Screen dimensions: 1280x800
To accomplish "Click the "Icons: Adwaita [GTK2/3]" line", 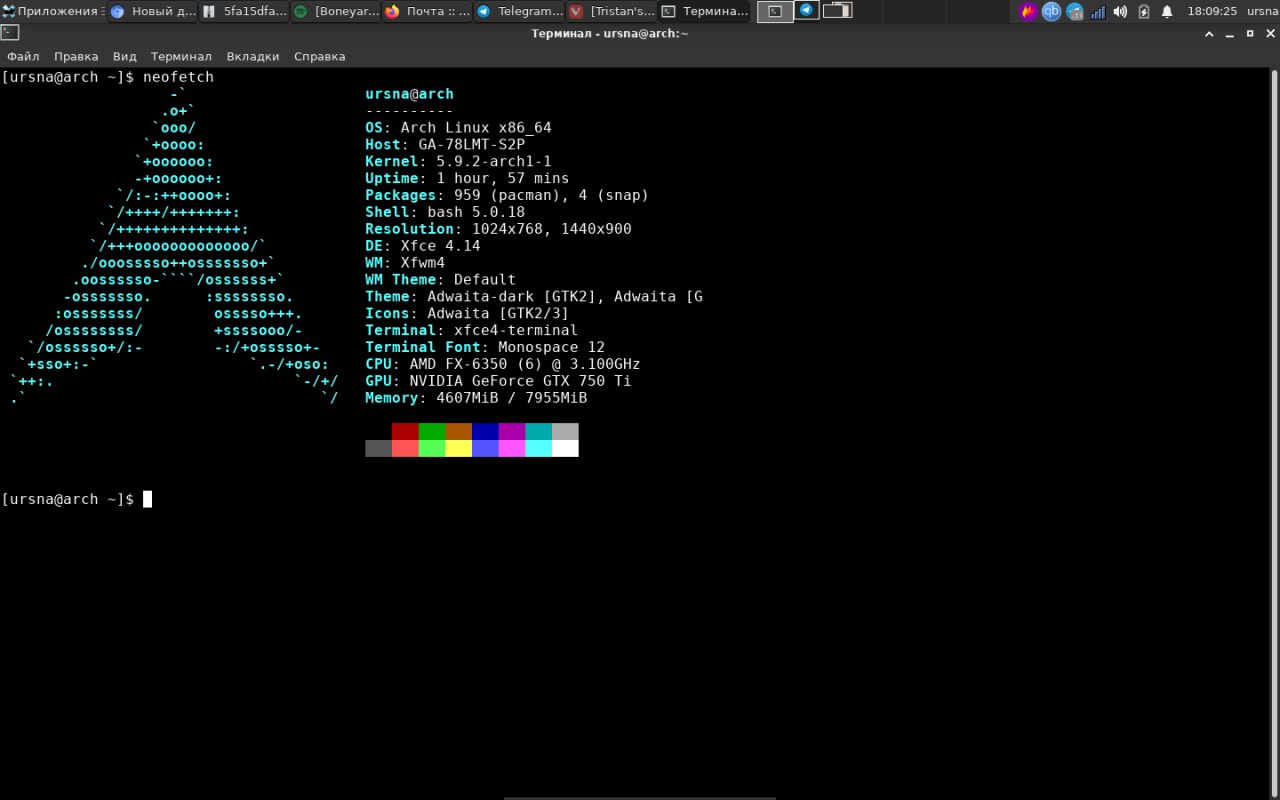I will (467, 315).
